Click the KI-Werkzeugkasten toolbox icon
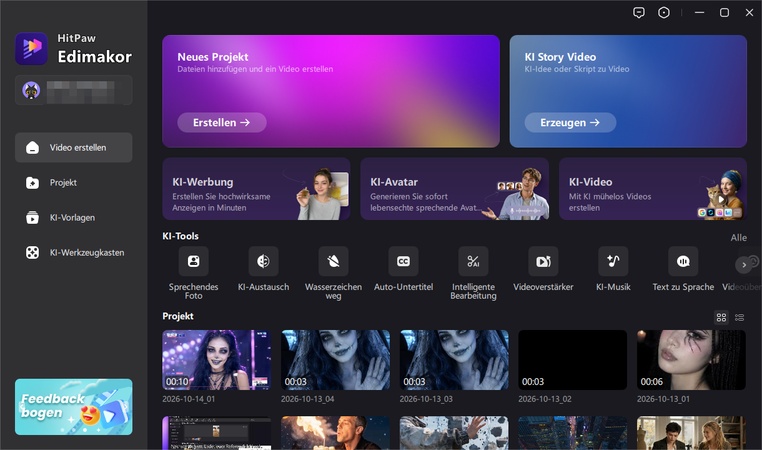The image size is (762, 450). pyautogui.click(x=32, y=253)
